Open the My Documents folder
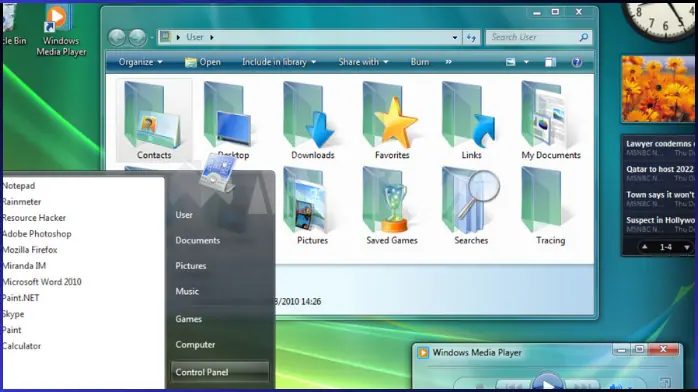 click(551, 120)
